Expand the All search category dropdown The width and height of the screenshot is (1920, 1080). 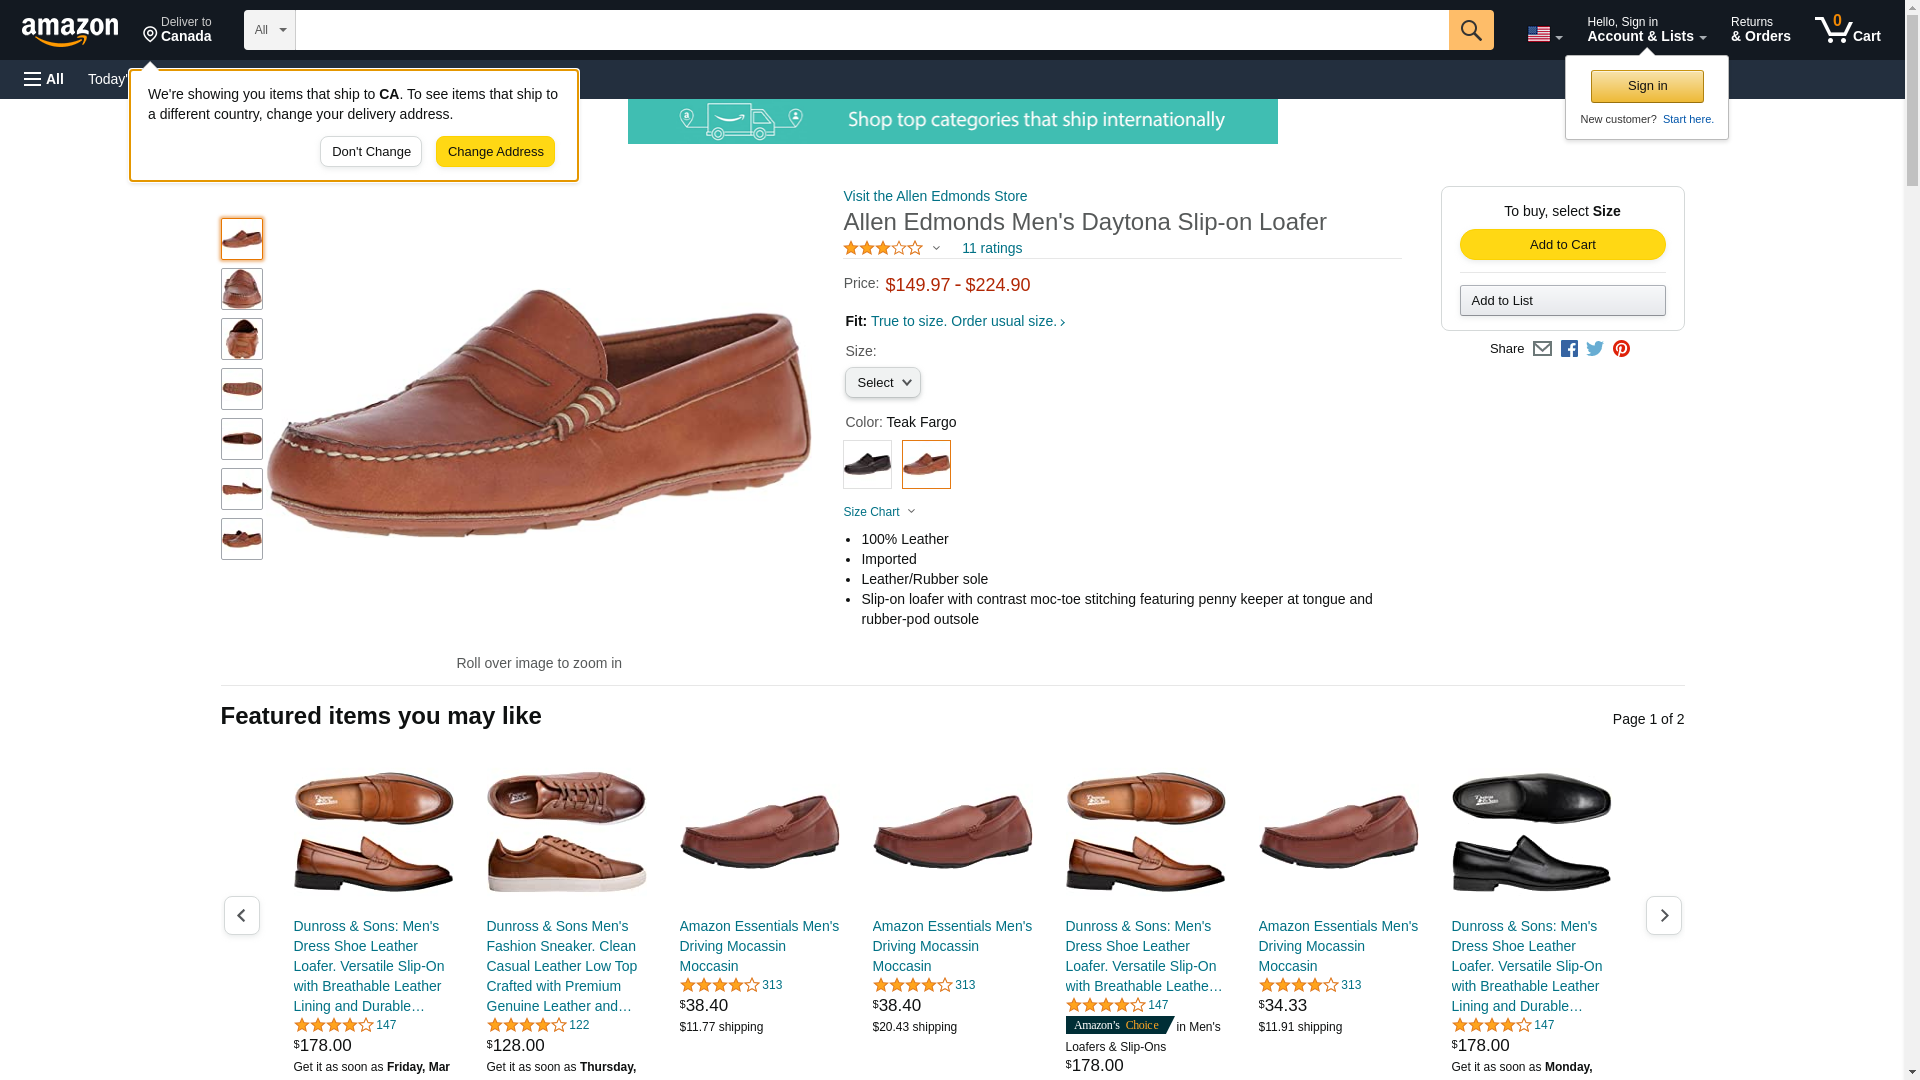coord(270,30)
